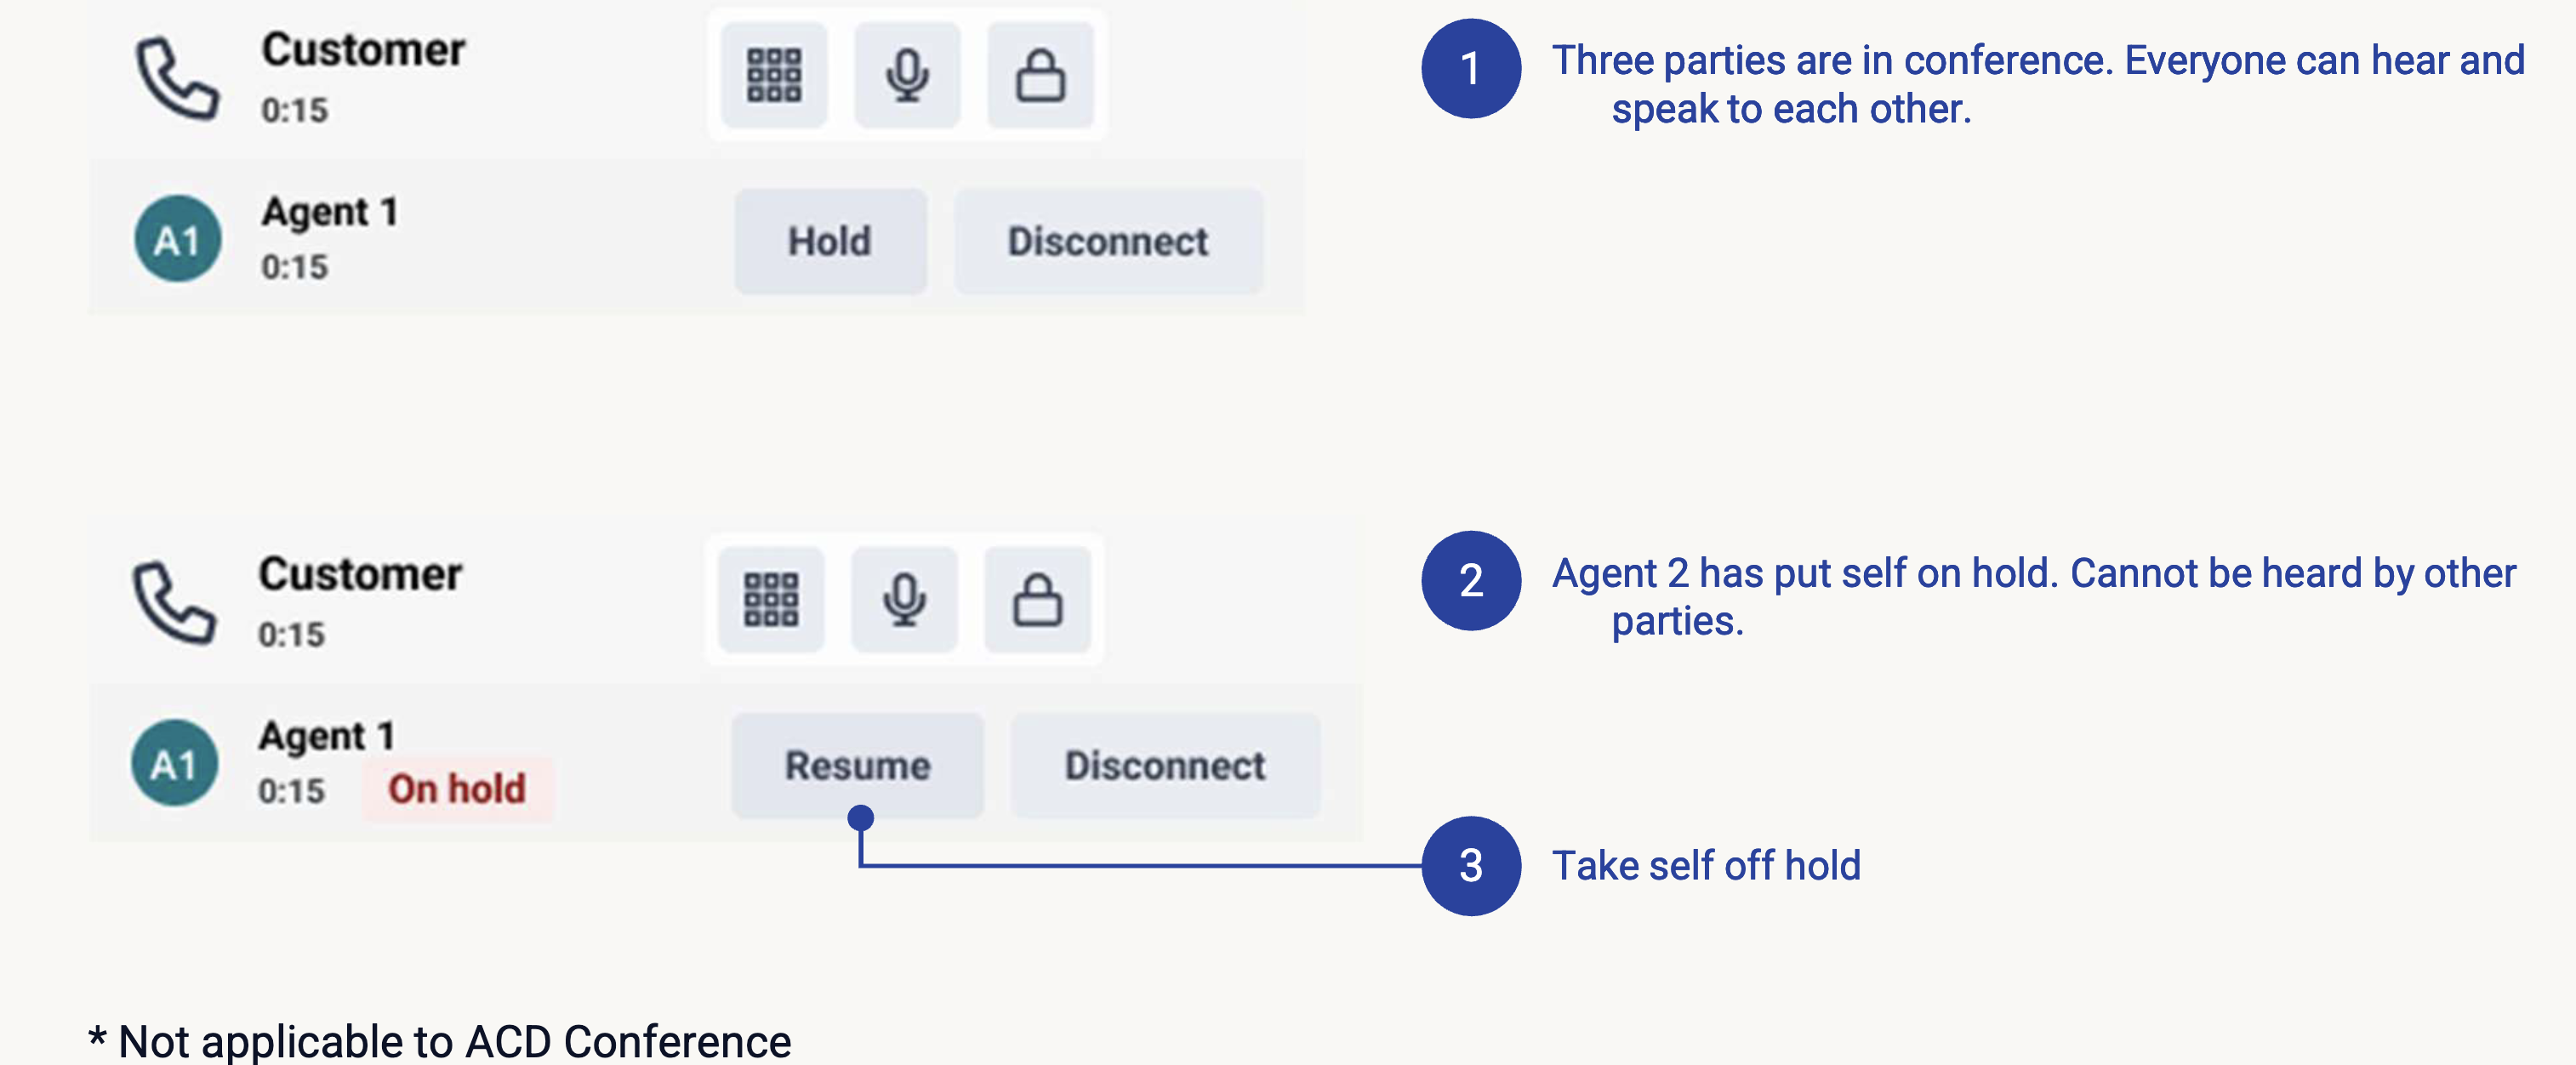Image resolution: width=2576 pixels, height=1065 pixels.
Task: Mute microphone in the panel with Hold button
Action: click(907, 75)
